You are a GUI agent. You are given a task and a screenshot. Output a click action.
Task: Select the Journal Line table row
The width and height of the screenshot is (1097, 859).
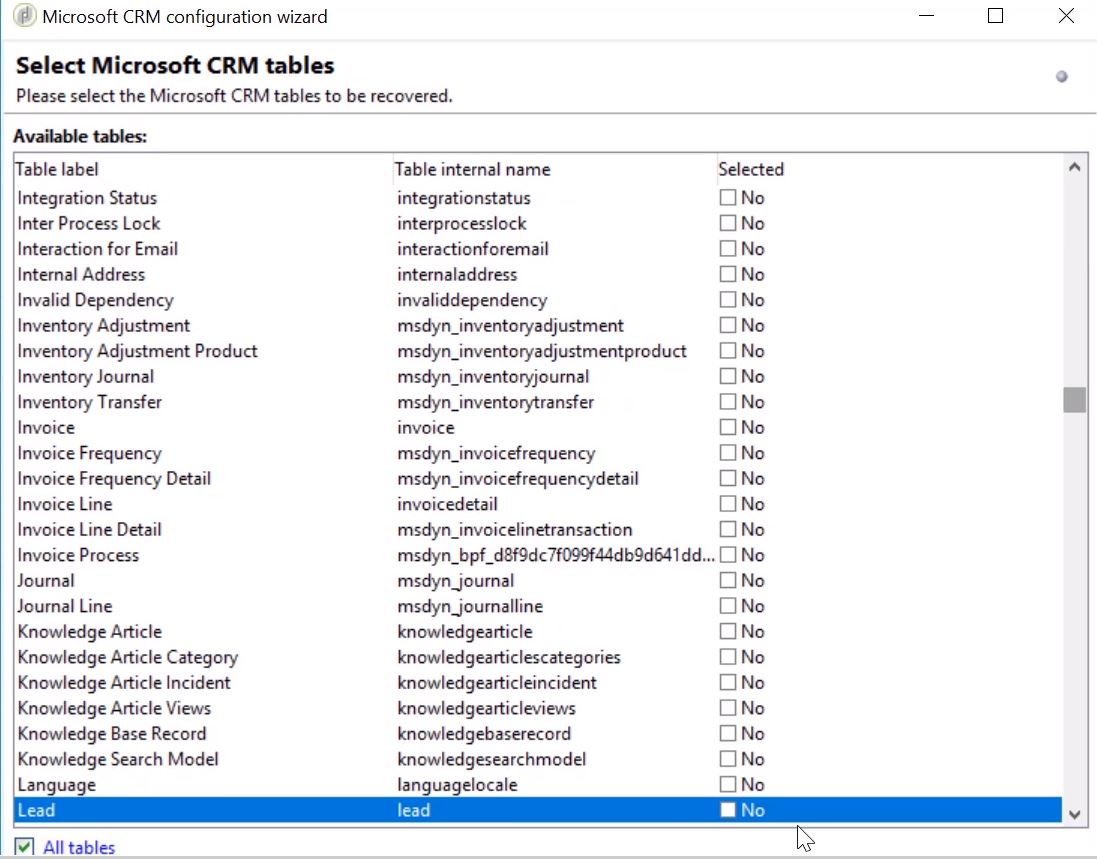pyautogui.click(x=65, y=606)
